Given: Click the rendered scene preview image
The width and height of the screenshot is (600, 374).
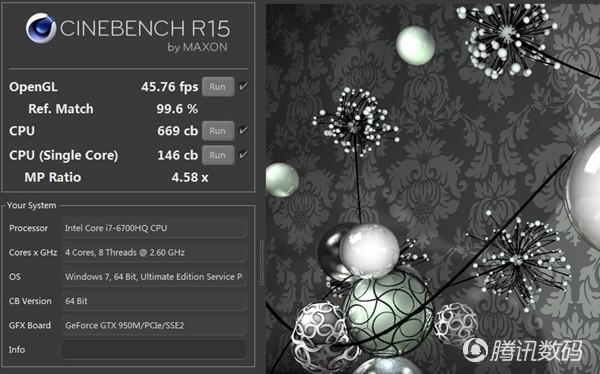Looking at the screenshot, I should [x=433, y=188].
